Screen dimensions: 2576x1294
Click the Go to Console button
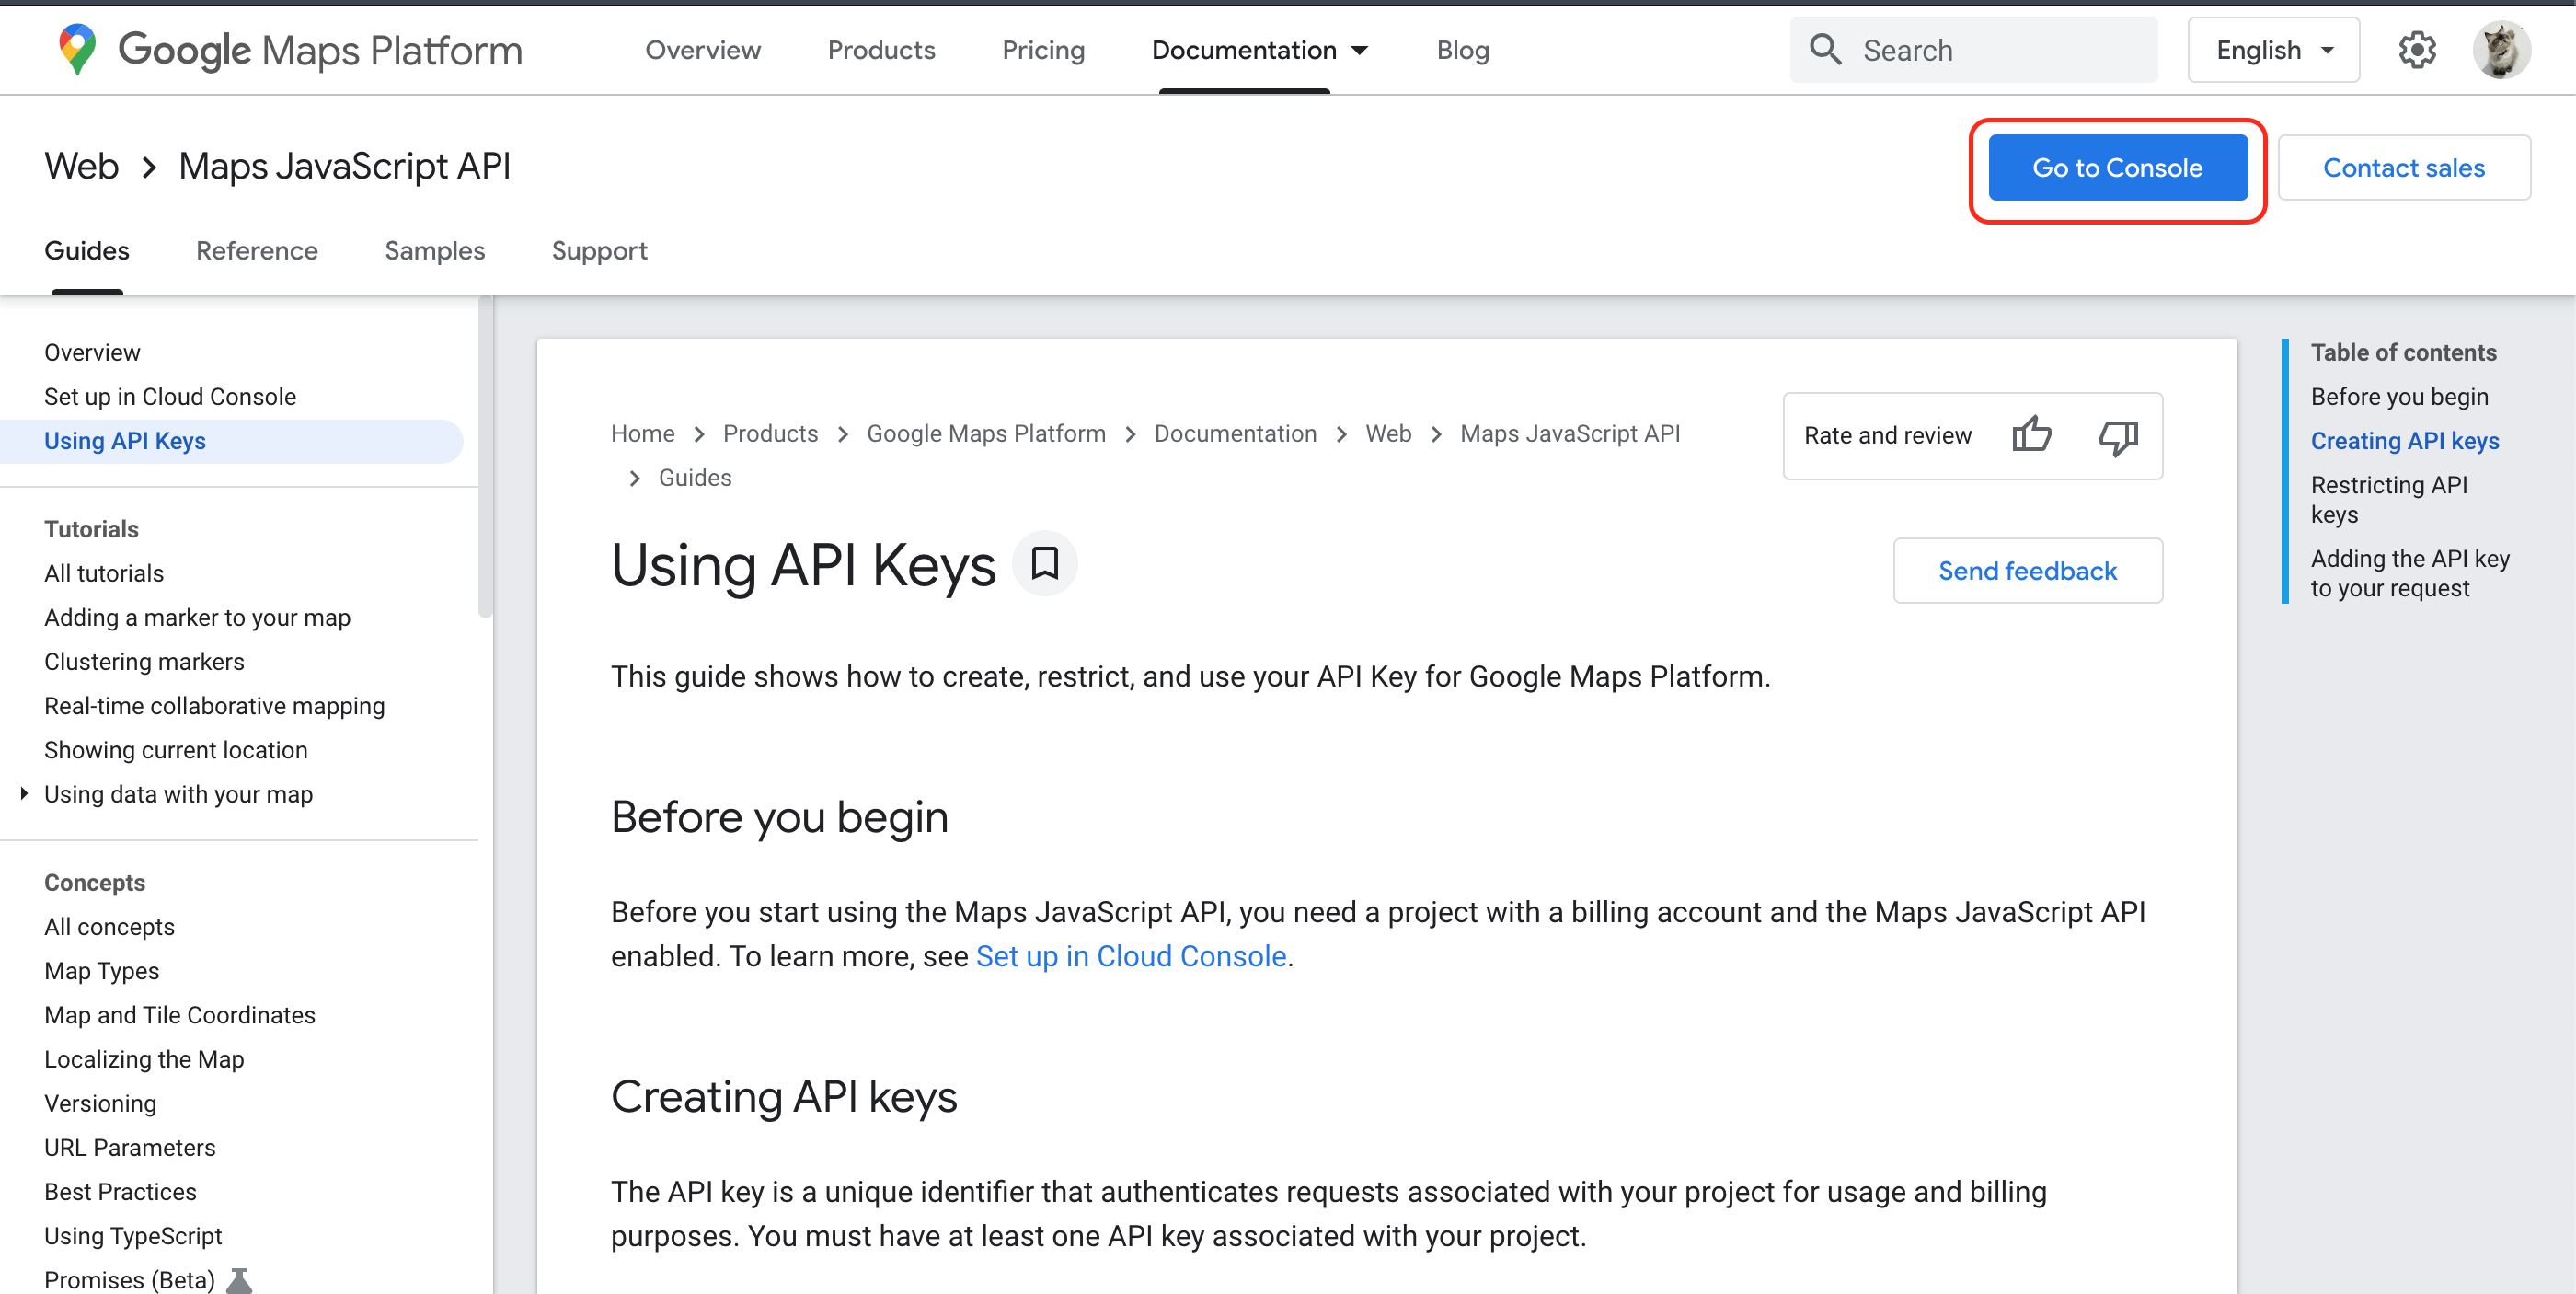(2117, 168)
